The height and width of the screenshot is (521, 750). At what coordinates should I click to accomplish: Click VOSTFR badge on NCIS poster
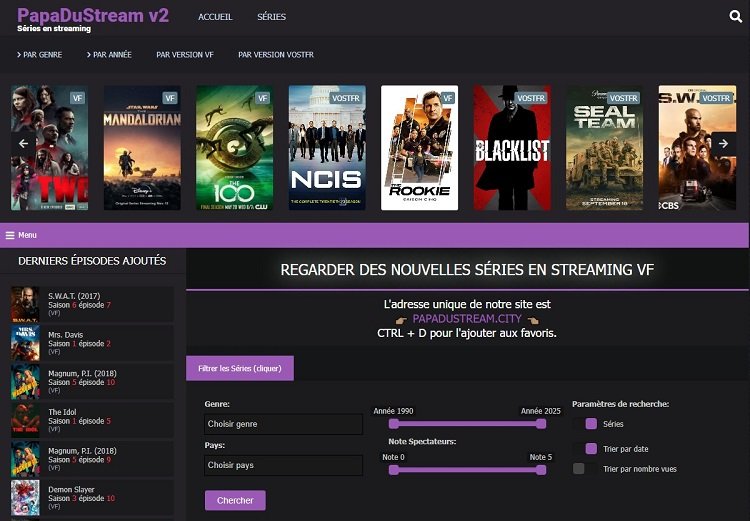pos(345,98)
